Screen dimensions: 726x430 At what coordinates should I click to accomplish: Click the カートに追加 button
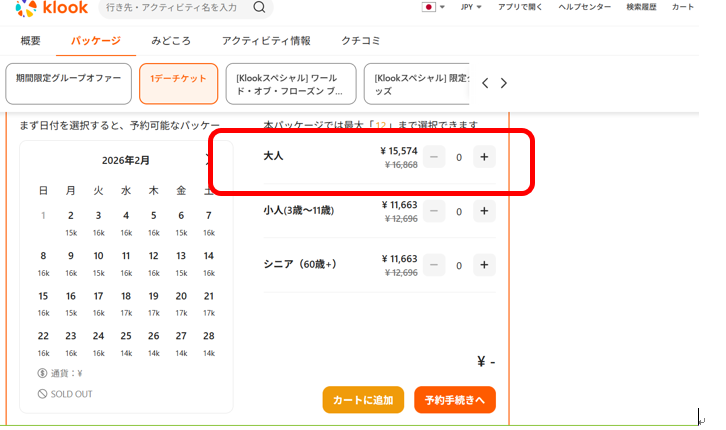[x=362, y=400]
